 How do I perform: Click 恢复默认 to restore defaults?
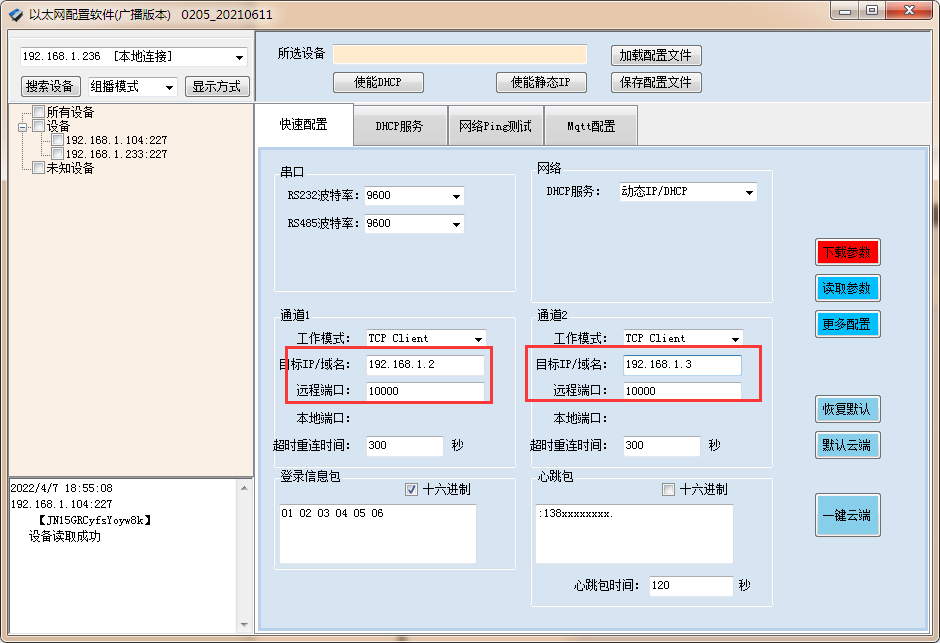point(847,409)
